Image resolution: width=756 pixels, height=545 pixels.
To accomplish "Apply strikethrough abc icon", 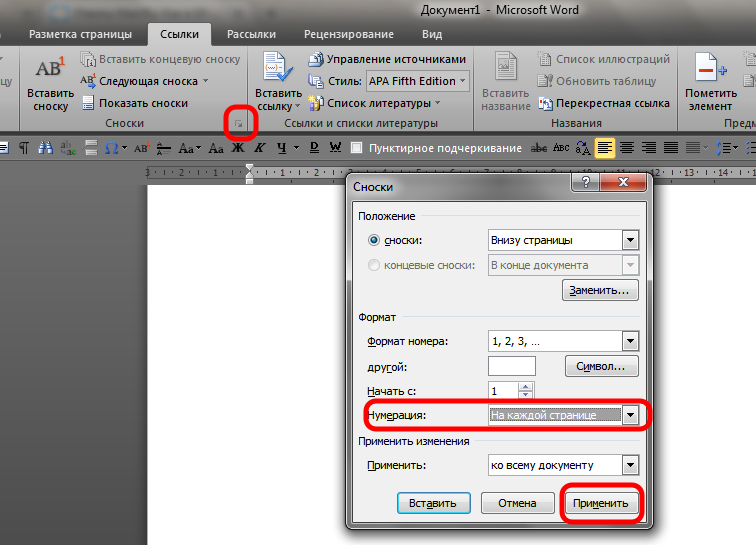I will (x=539, y=148).
